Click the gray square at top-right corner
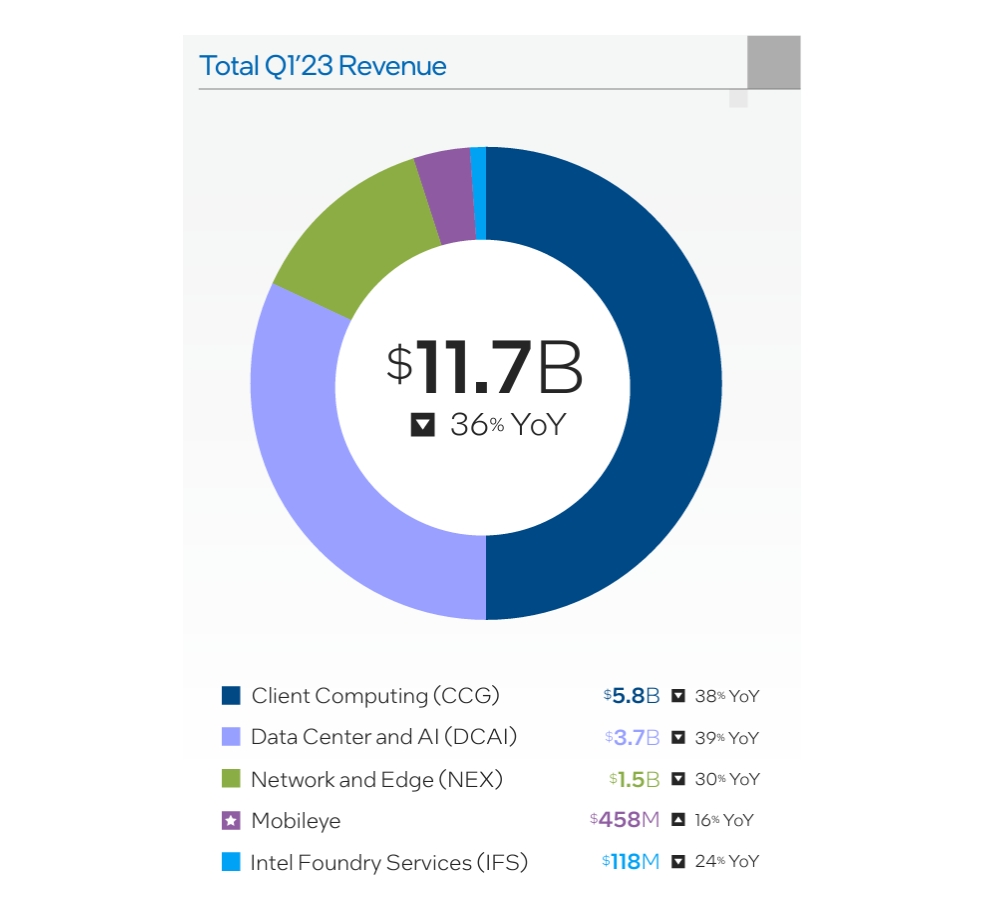 [x=772, y=62]
